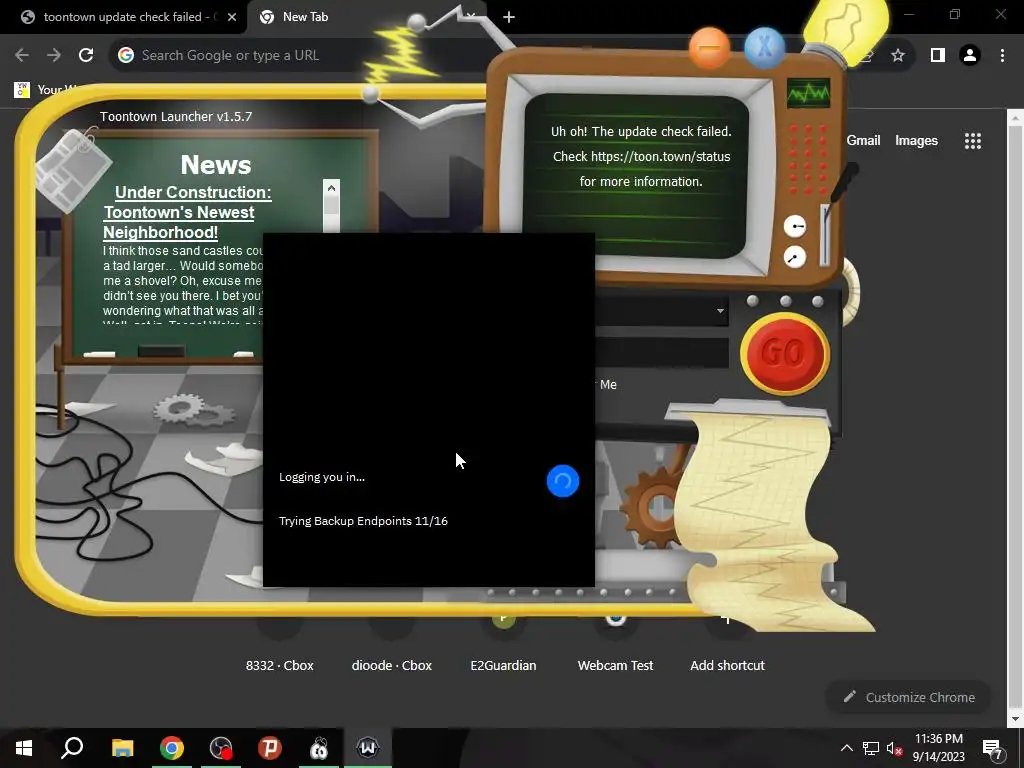Open the network tray icon
1024x768 pixels.
click(x=871, y=748)
